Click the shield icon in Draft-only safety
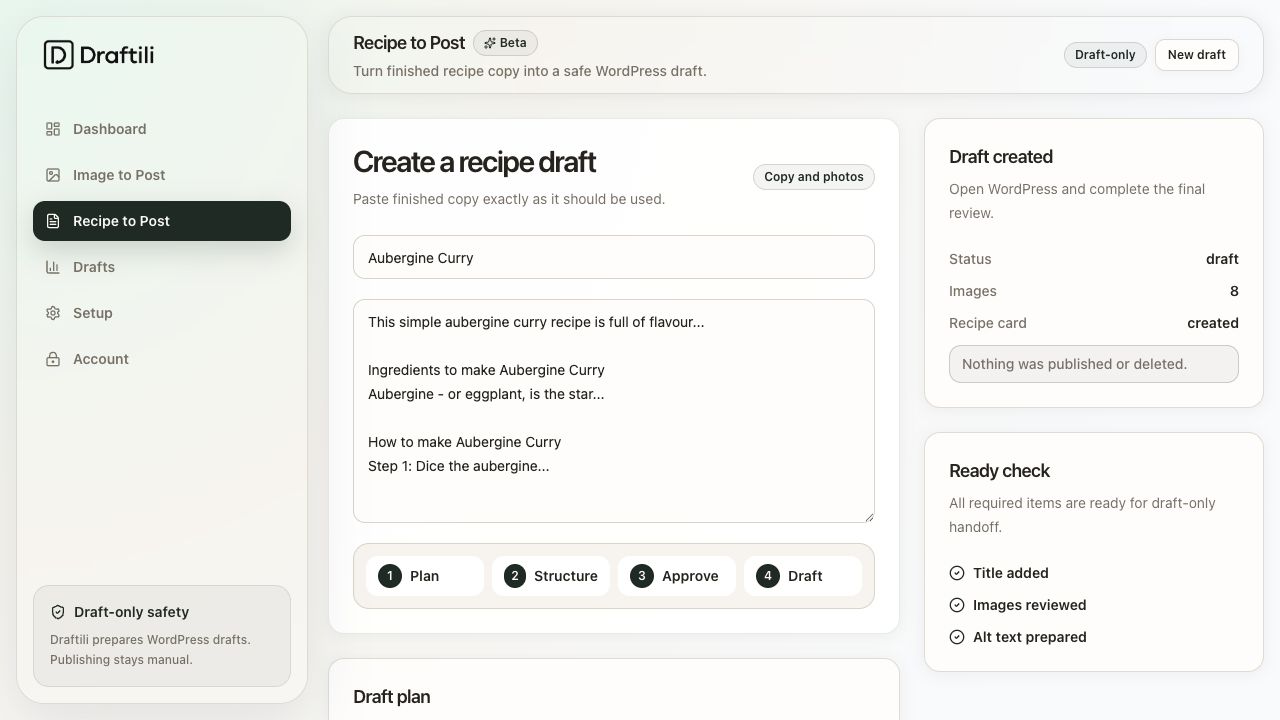This screenshot has width=1280, height=720. tap(58, 612)
